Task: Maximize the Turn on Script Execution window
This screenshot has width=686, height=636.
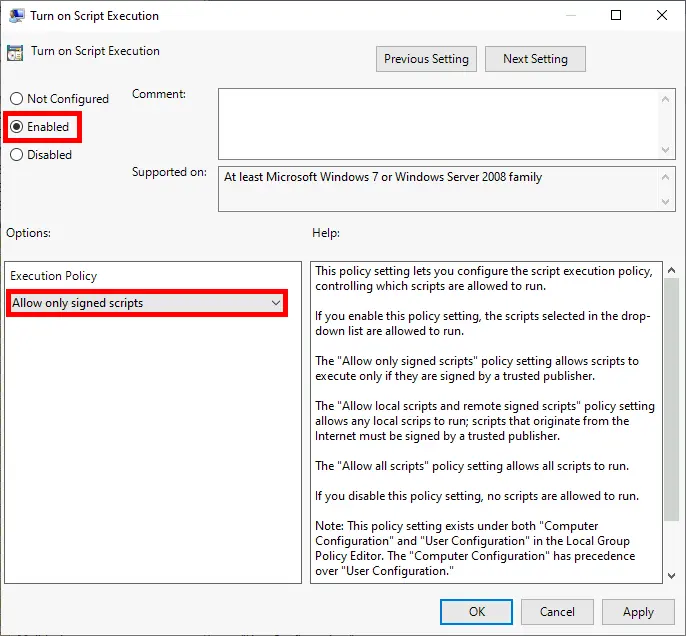Action: pyautogui.click(x=616, y=15)
